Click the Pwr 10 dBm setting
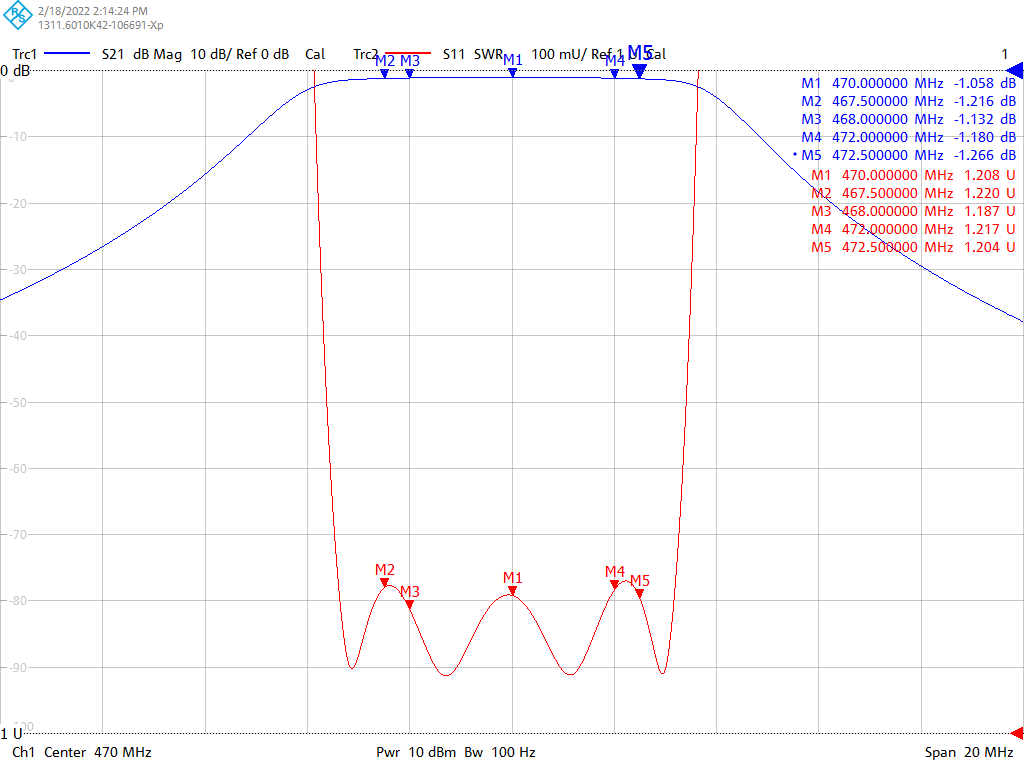 (416, 752)
